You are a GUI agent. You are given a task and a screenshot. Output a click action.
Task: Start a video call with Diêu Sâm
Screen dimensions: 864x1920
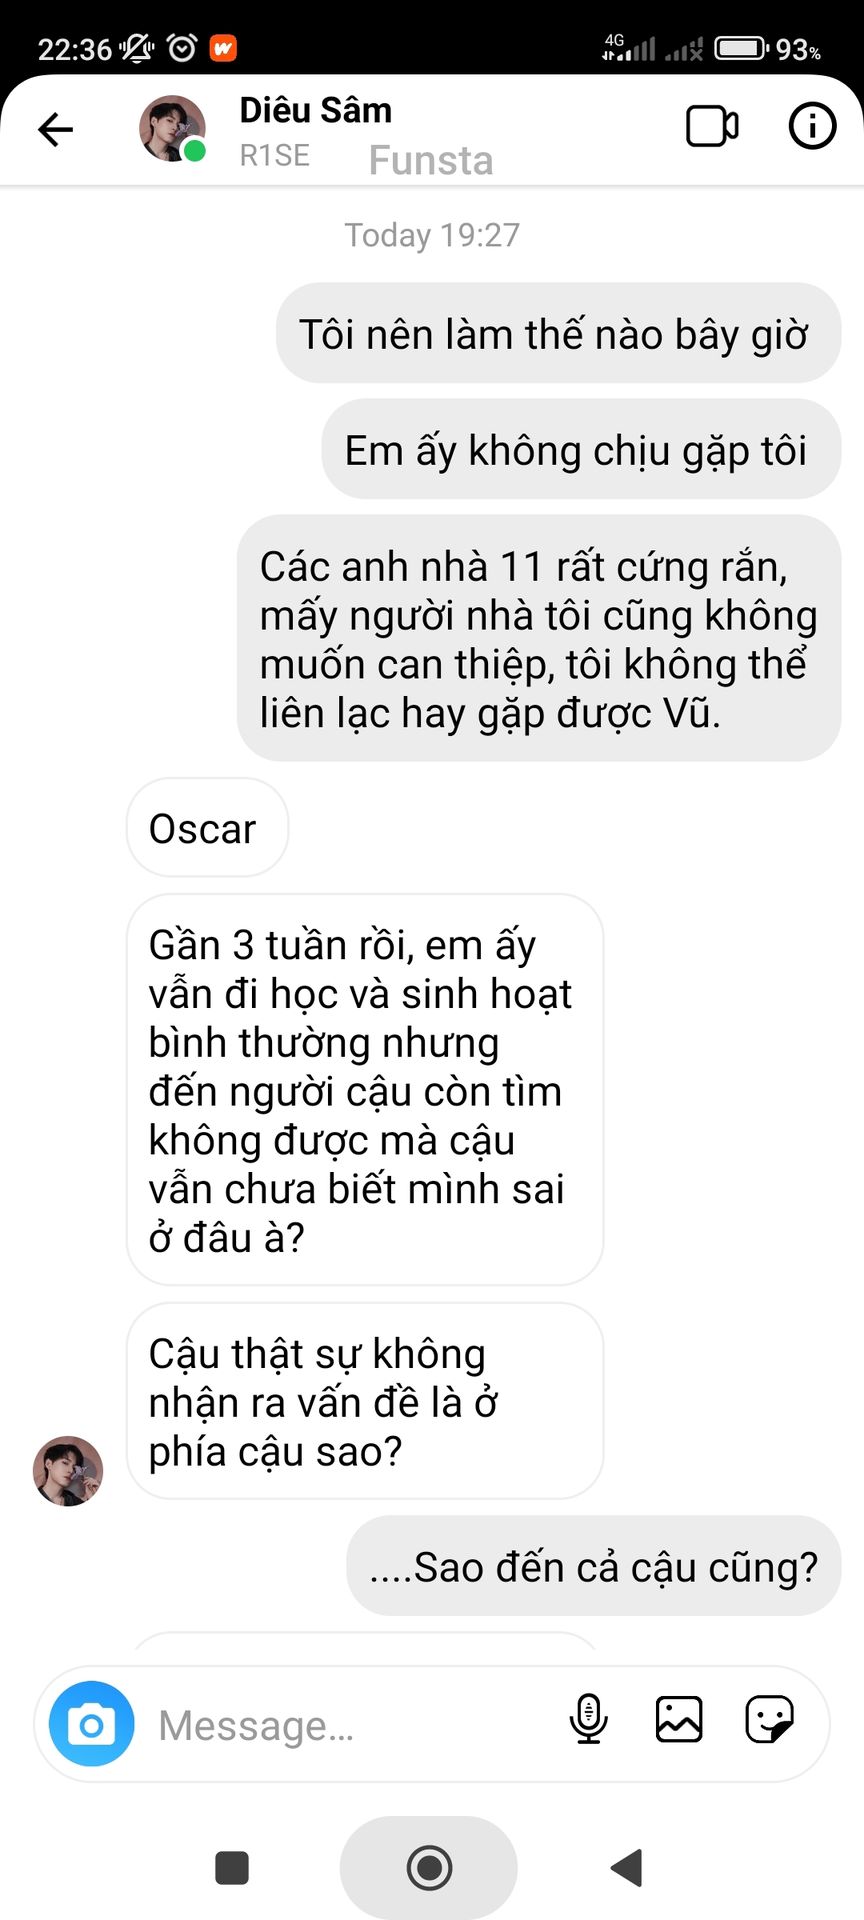712,127
